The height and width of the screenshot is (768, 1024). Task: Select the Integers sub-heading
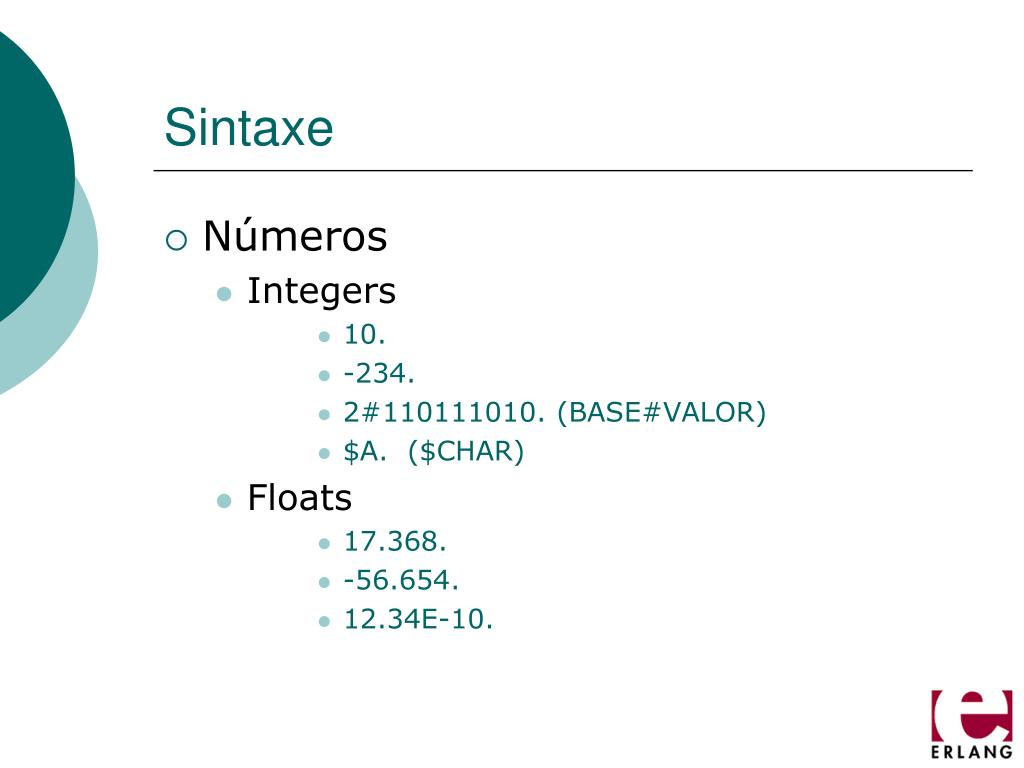321,291
